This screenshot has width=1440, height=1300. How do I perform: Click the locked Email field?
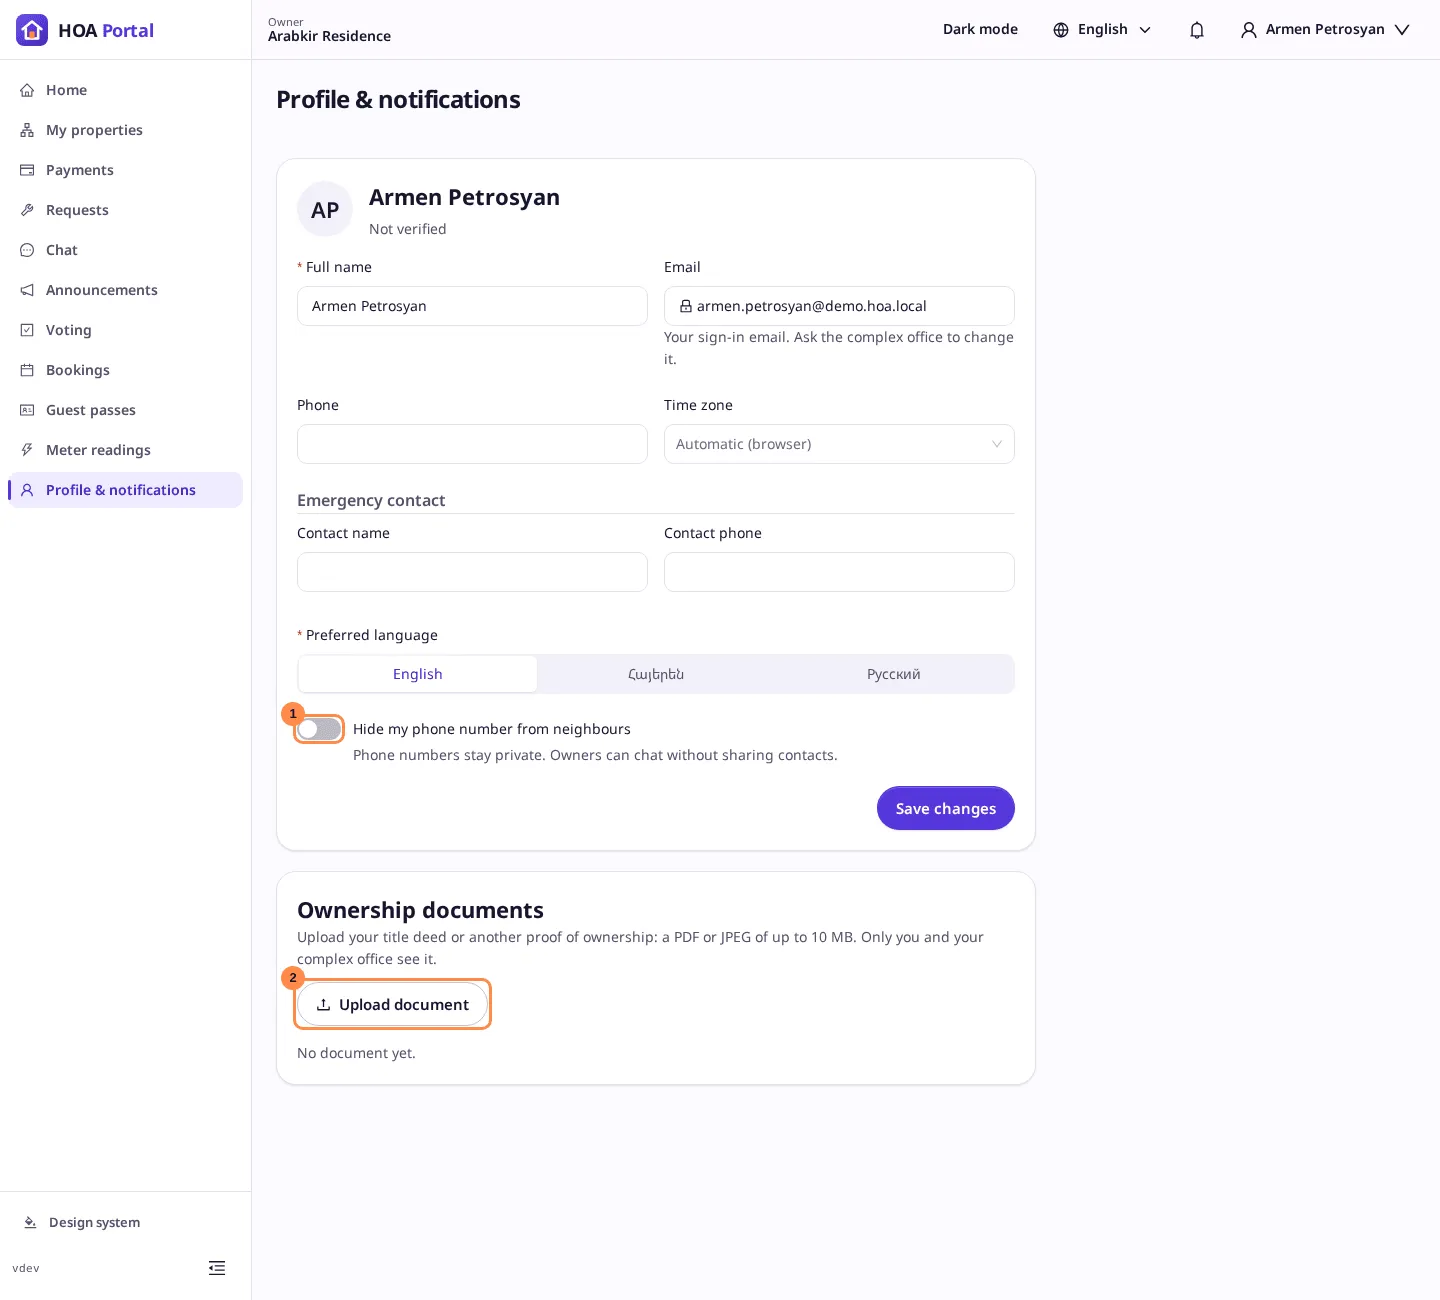(839, 306)
